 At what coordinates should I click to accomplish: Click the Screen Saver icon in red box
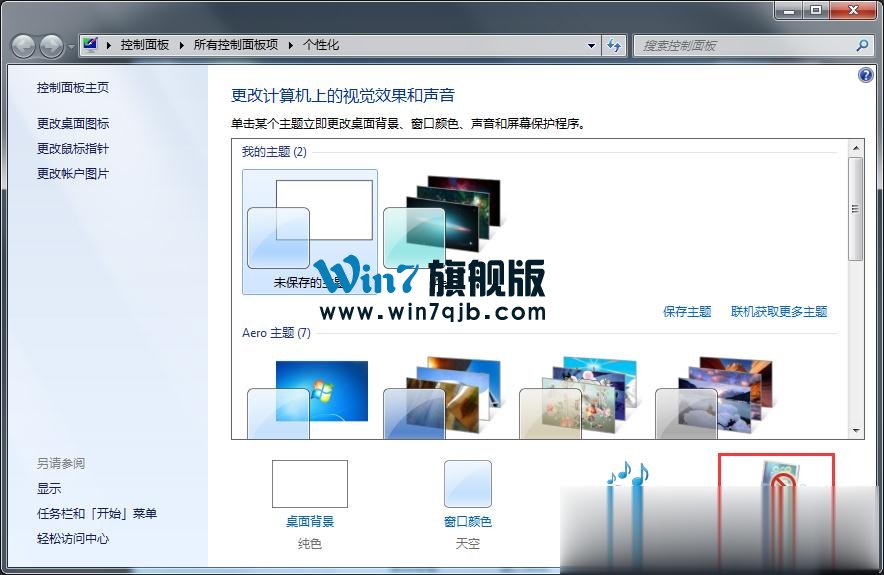[x=783, y=473]
